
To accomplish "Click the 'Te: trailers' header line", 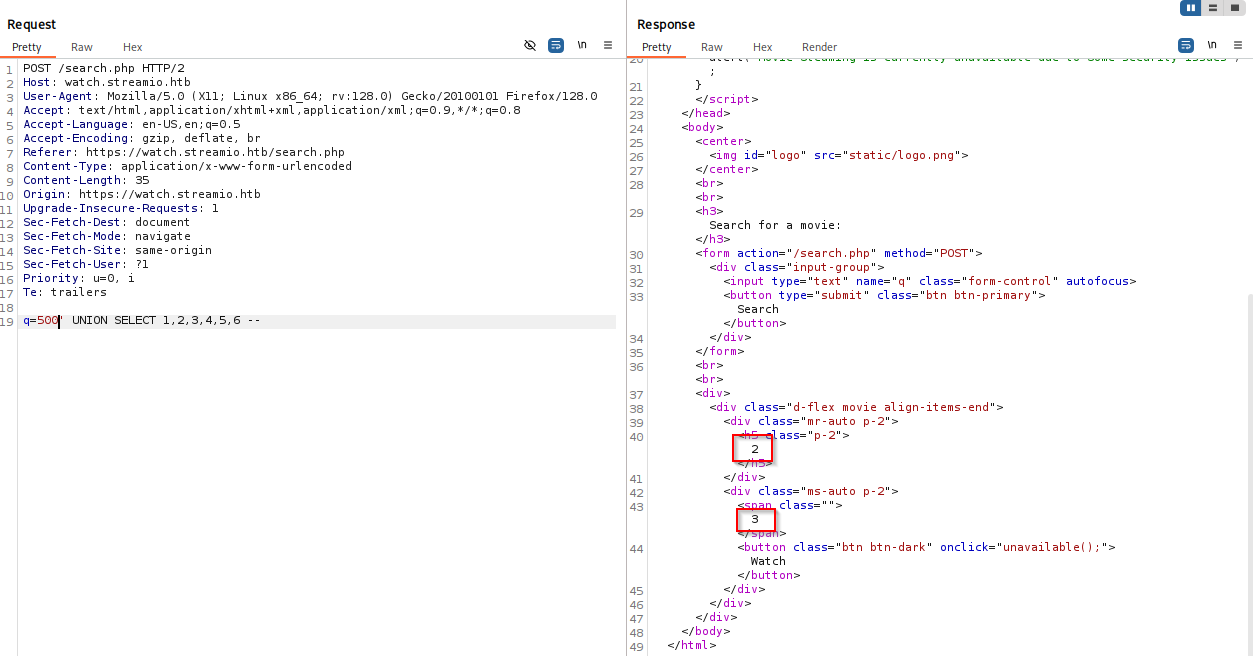I will tap(65, 292).
